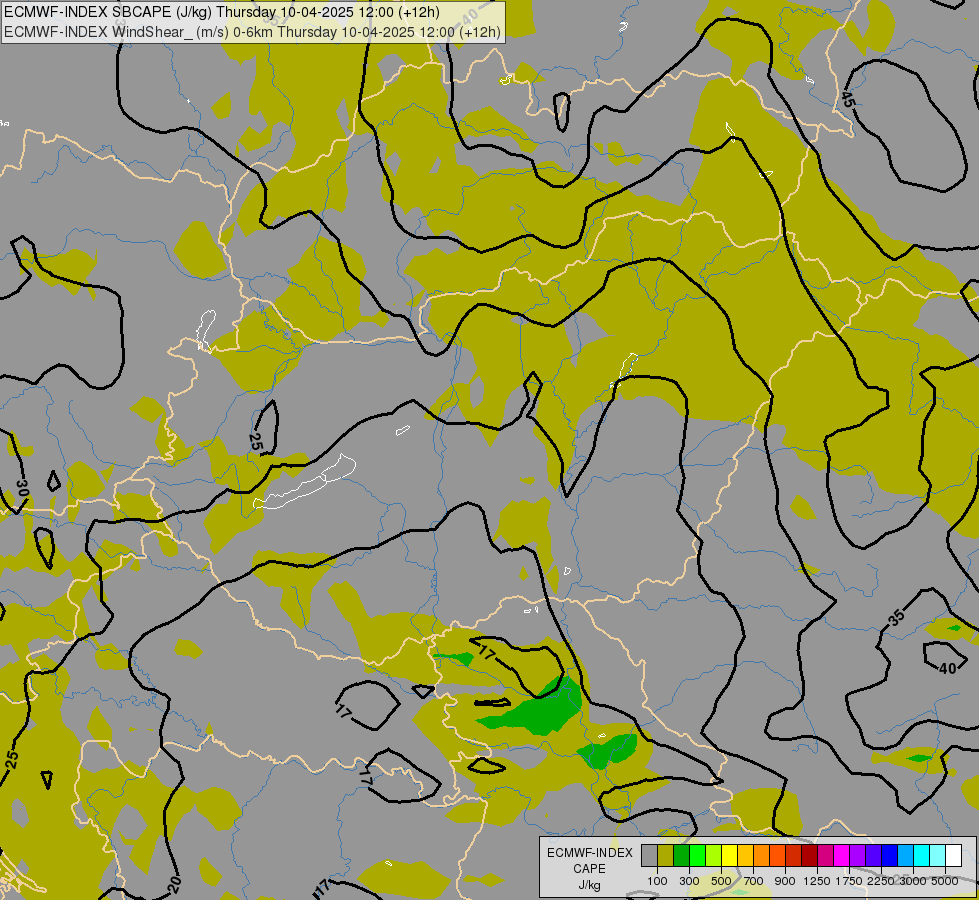Click the 40 label inside small closed contour
Screen dimensions: 979x900
[x=948, y=668]
